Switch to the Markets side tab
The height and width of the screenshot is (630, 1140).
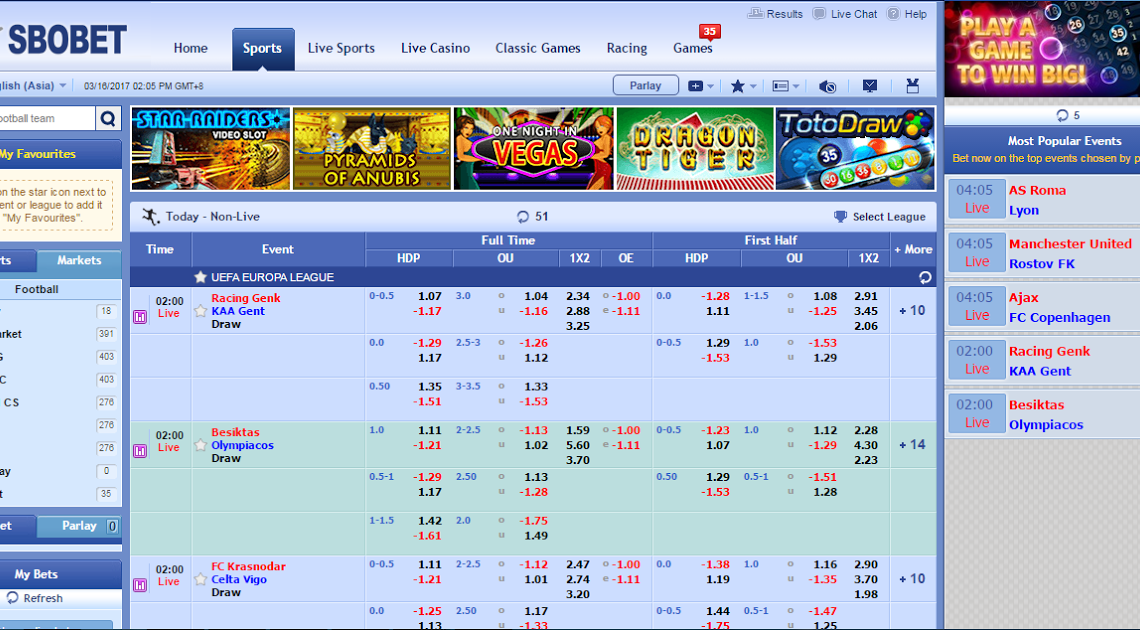coord(79,260)
